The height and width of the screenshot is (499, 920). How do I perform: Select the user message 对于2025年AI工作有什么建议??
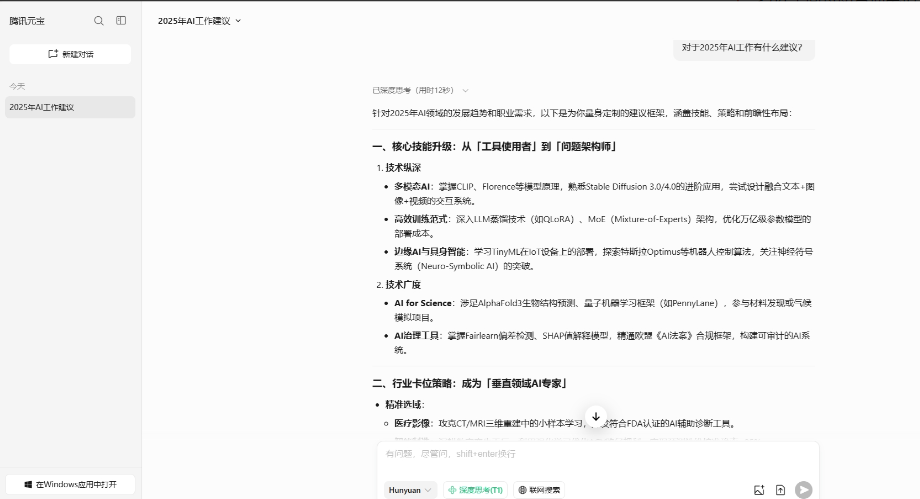[743, 48]
